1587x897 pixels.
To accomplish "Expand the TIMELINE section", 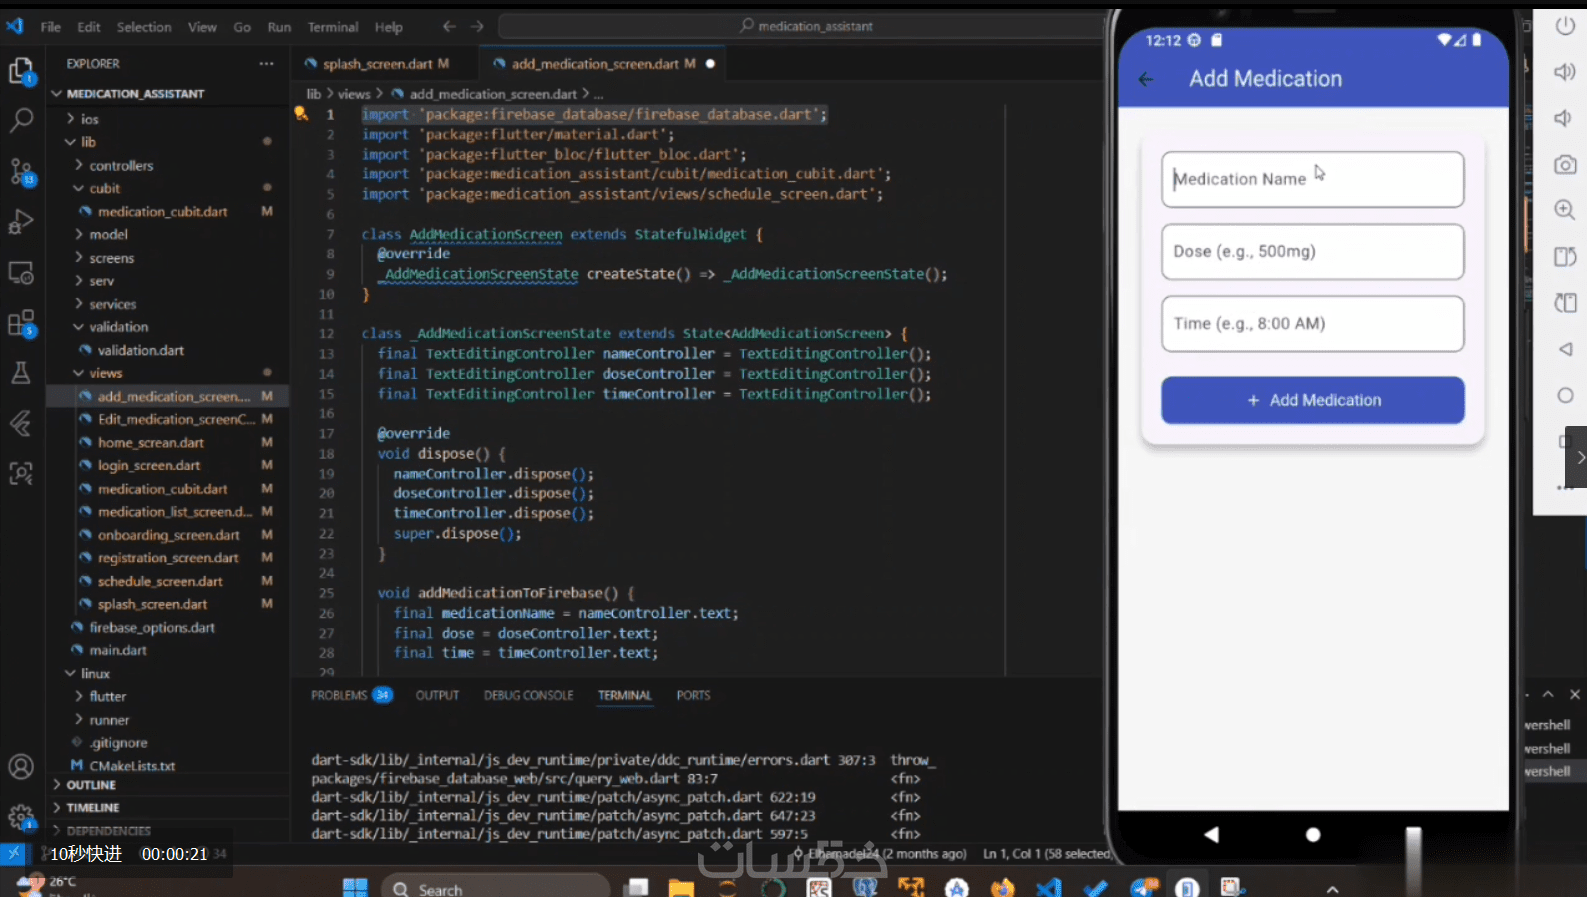I will coord(93,807).
